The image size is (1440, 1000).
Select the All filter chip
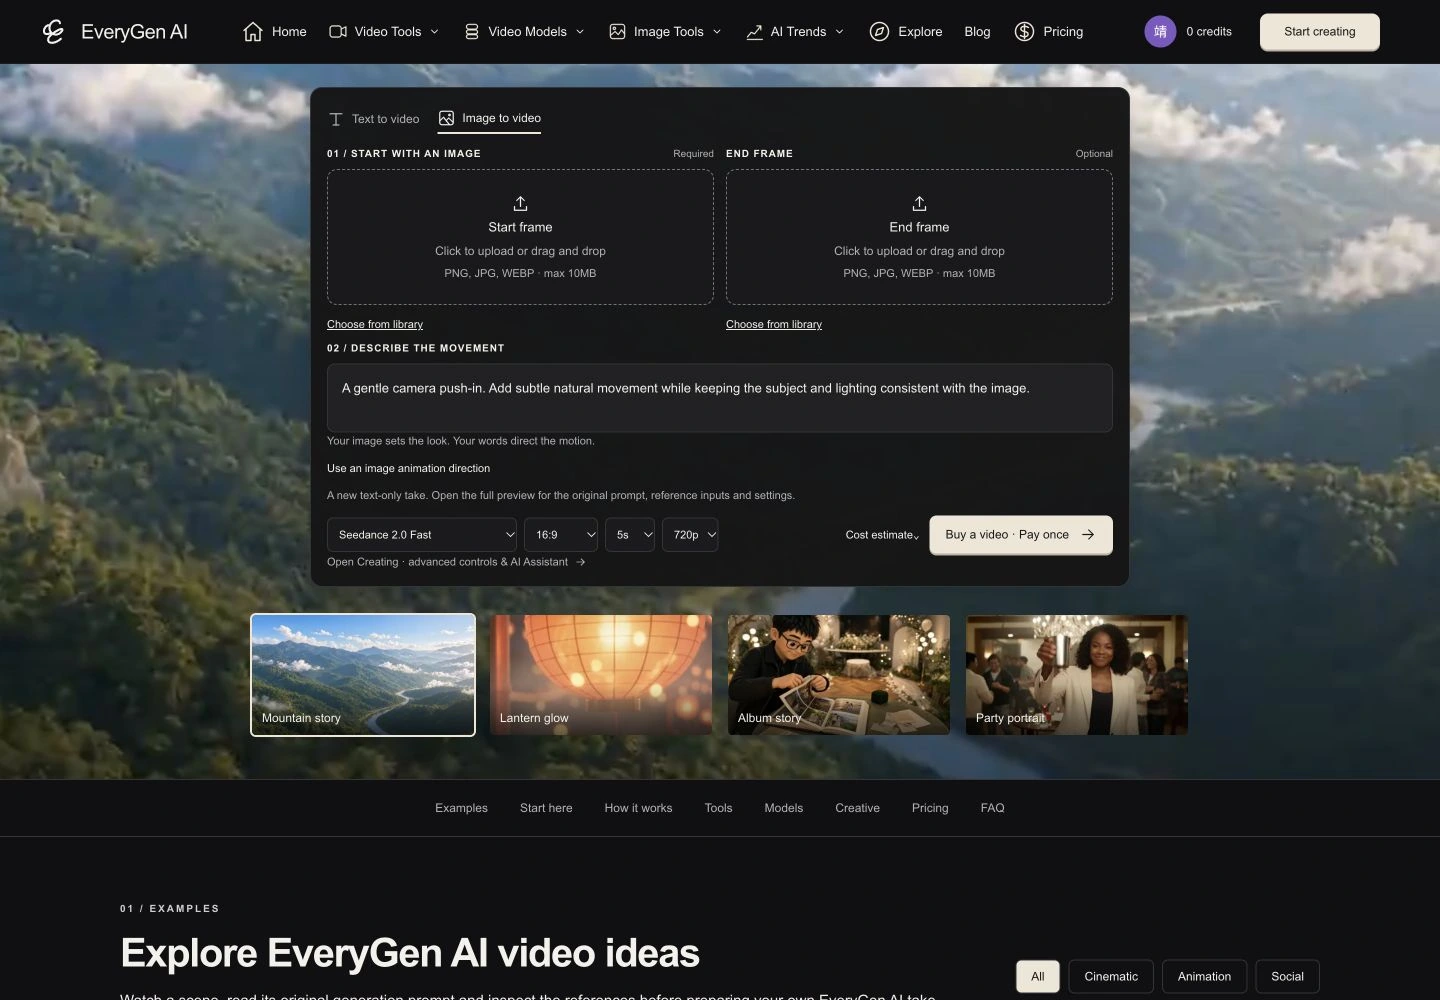[1038, 977]
